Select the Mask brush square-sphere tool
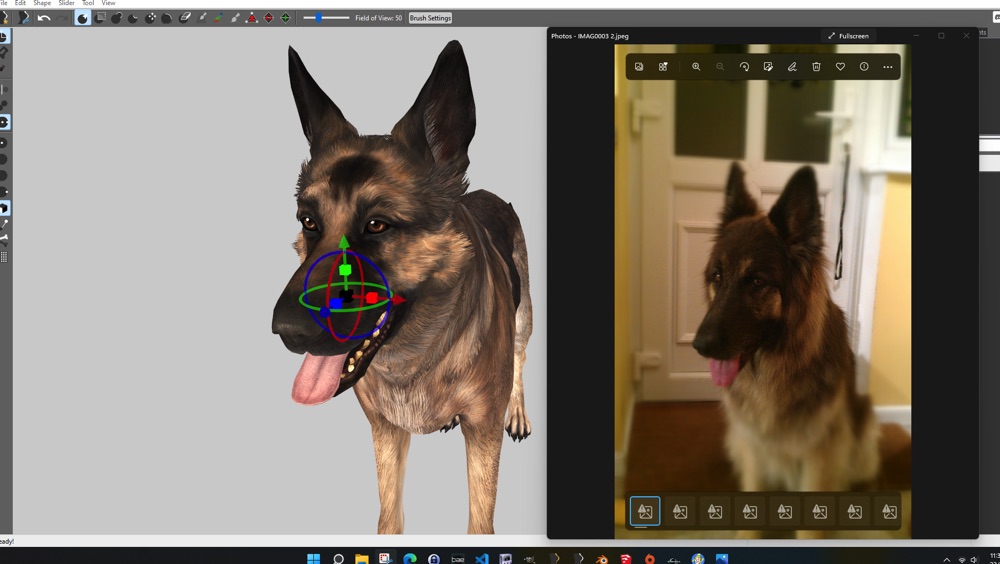1000x564 pixels. [100, 18]
